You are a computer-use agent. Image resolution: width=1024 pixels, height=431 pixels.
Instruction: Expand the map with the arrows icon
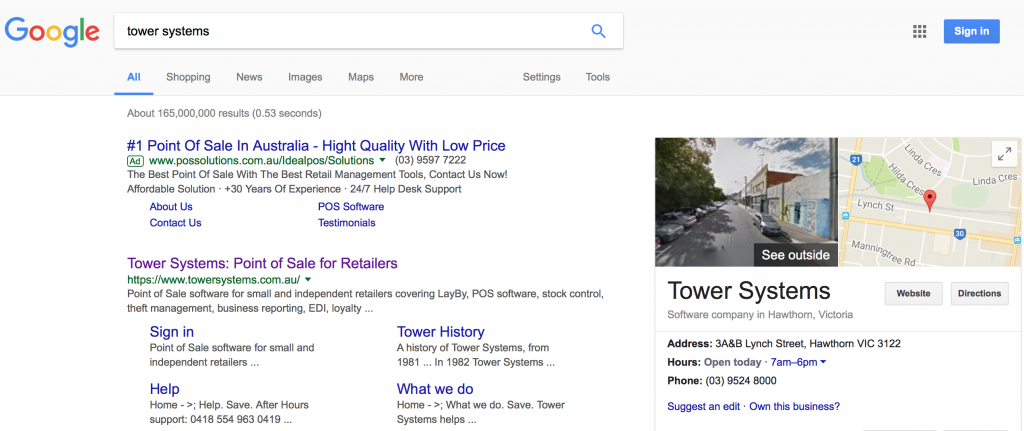1002,155
